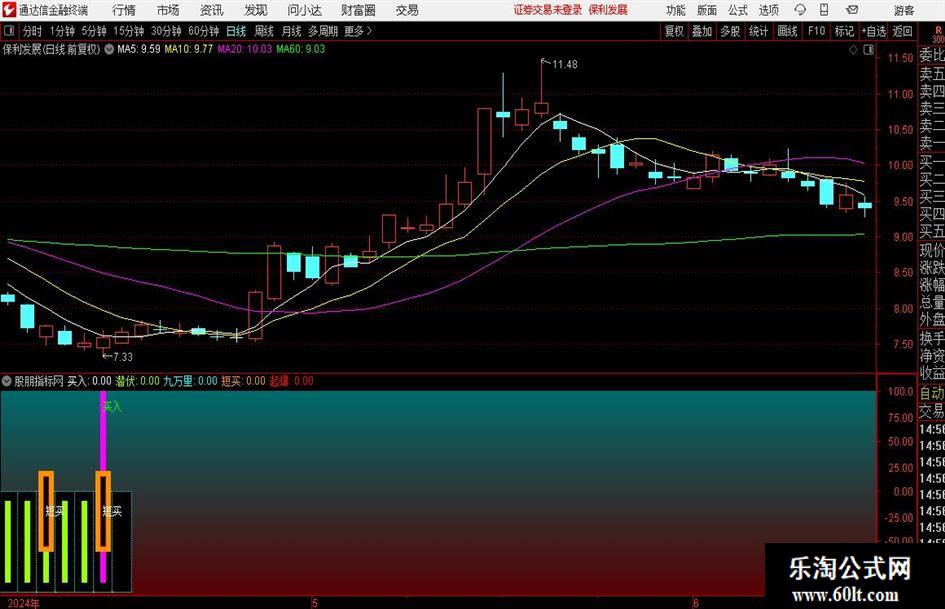Click the 2024年 date axis label
The height and width of the screenshot is (609, 945).
[x=24, y=603]
